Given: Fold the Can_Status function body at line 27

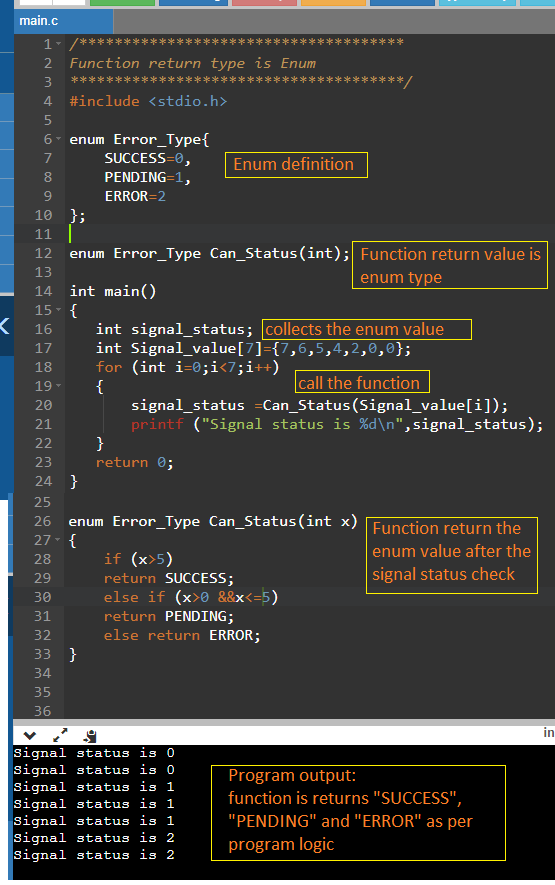Looking at the screenshot, I should tap(58, 540).
